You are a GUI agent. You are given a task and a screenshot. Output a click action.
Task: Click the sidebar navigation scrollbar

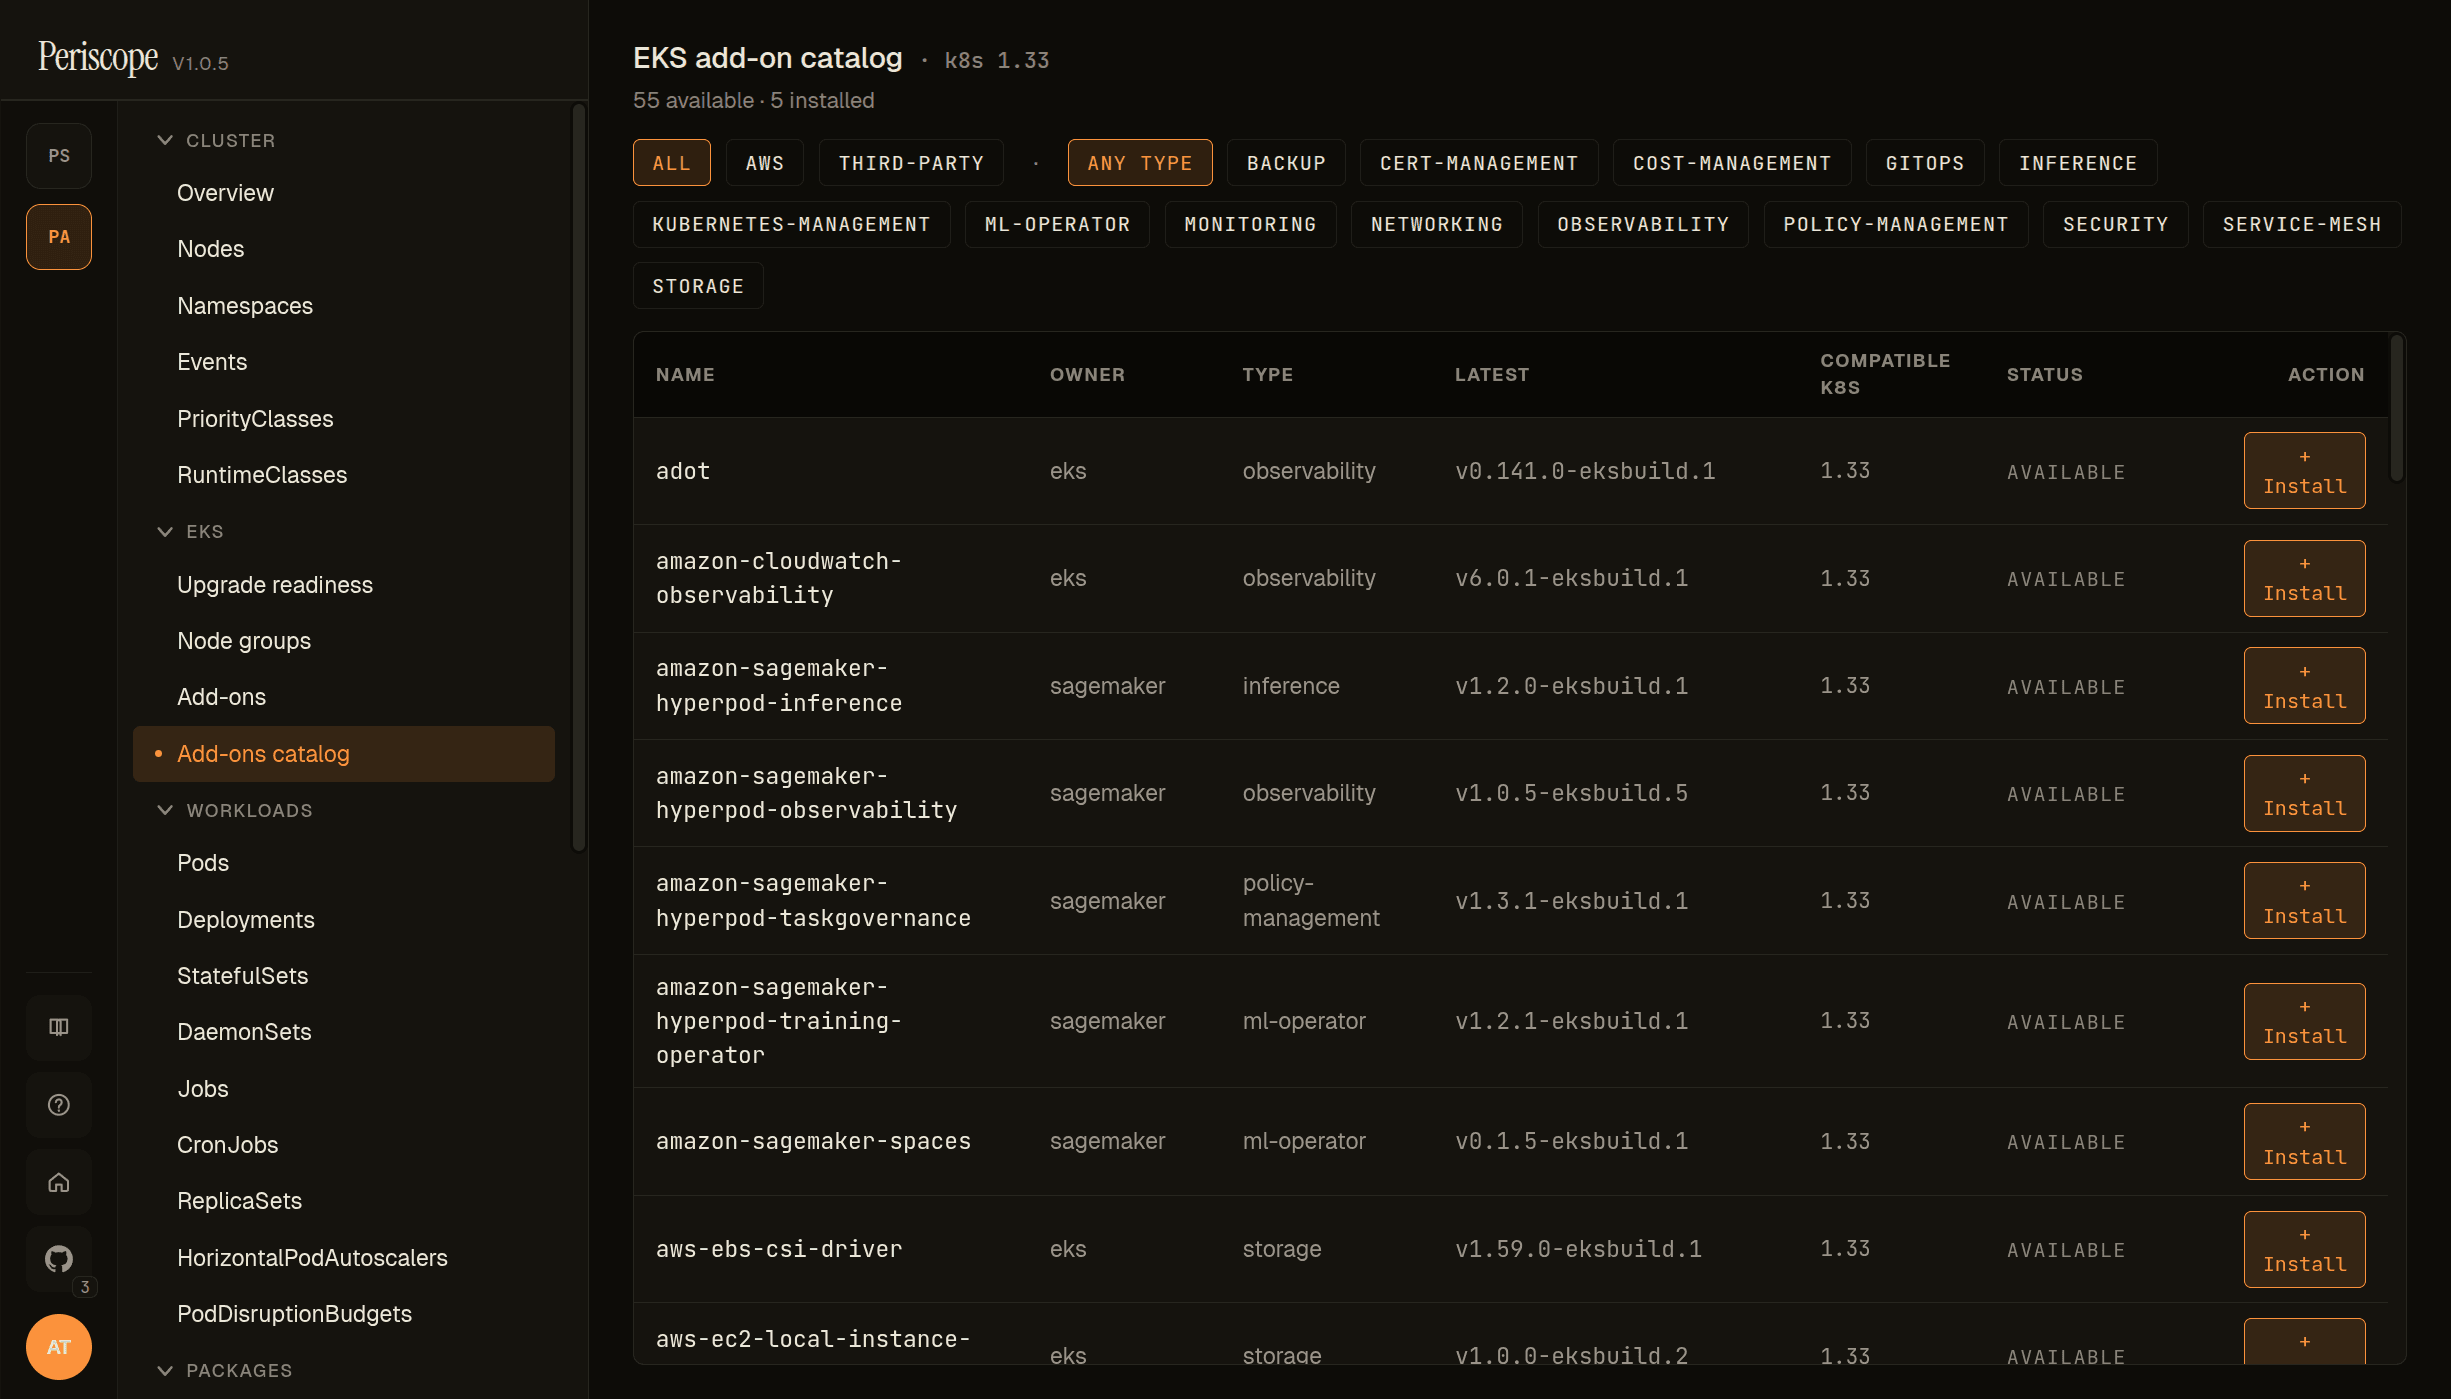[578, 478]
